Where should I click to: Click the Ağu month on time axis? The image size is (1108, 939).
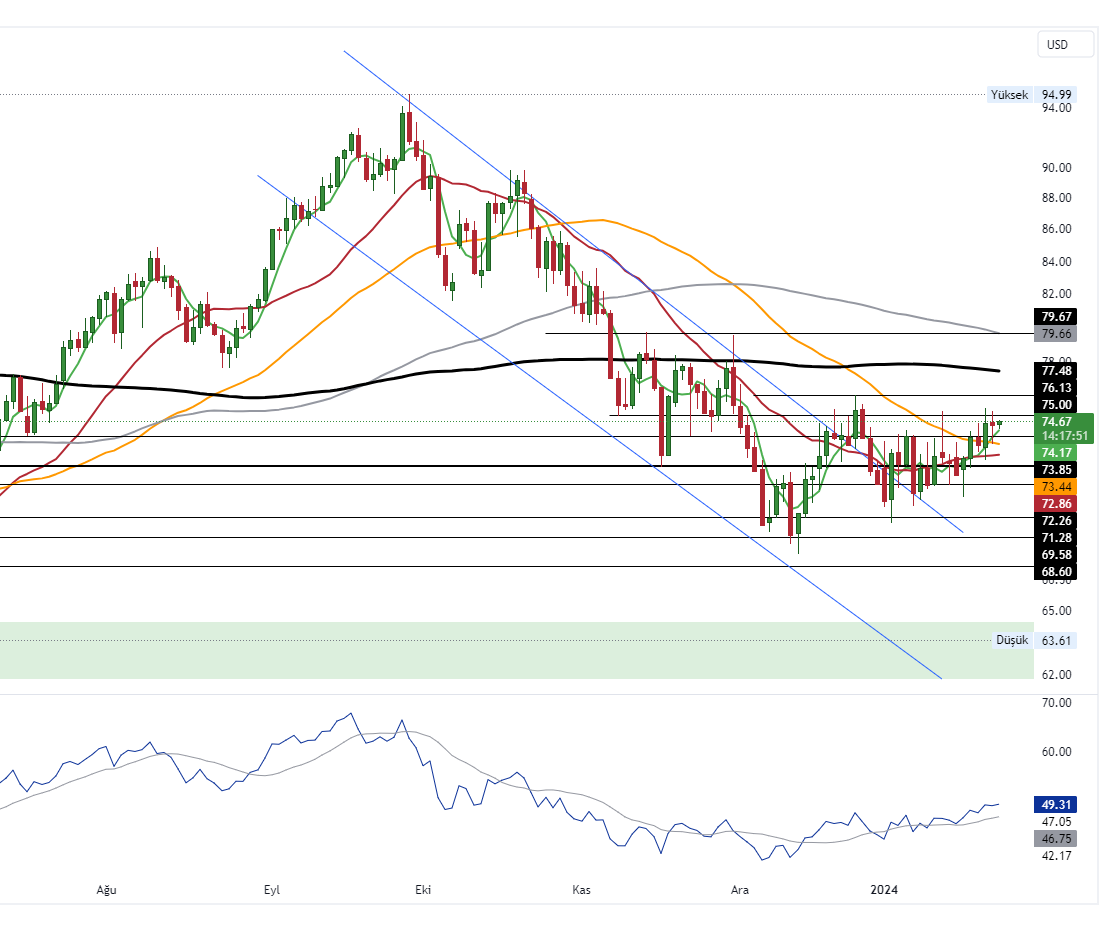tap(106, 890)
